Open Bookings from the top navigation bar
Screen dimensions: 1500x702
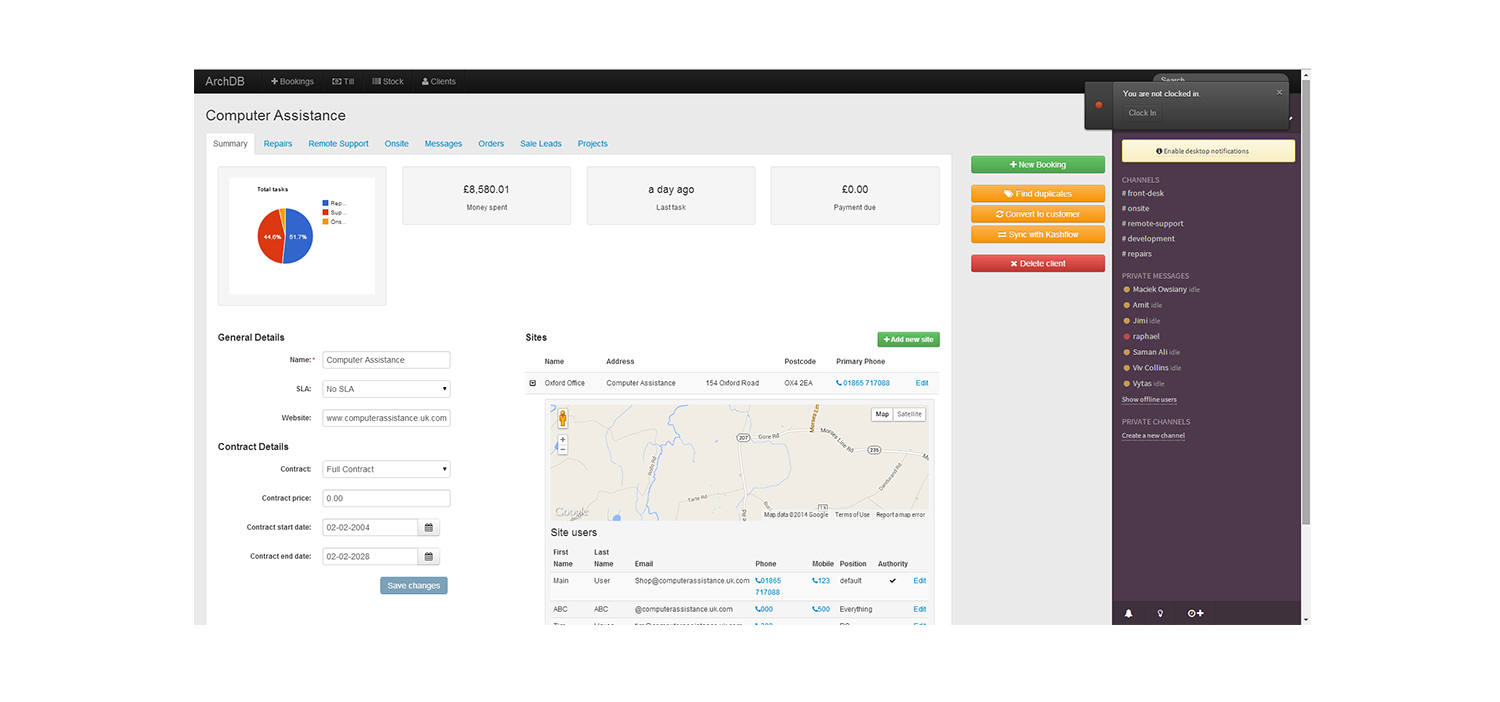coord(292,81)
